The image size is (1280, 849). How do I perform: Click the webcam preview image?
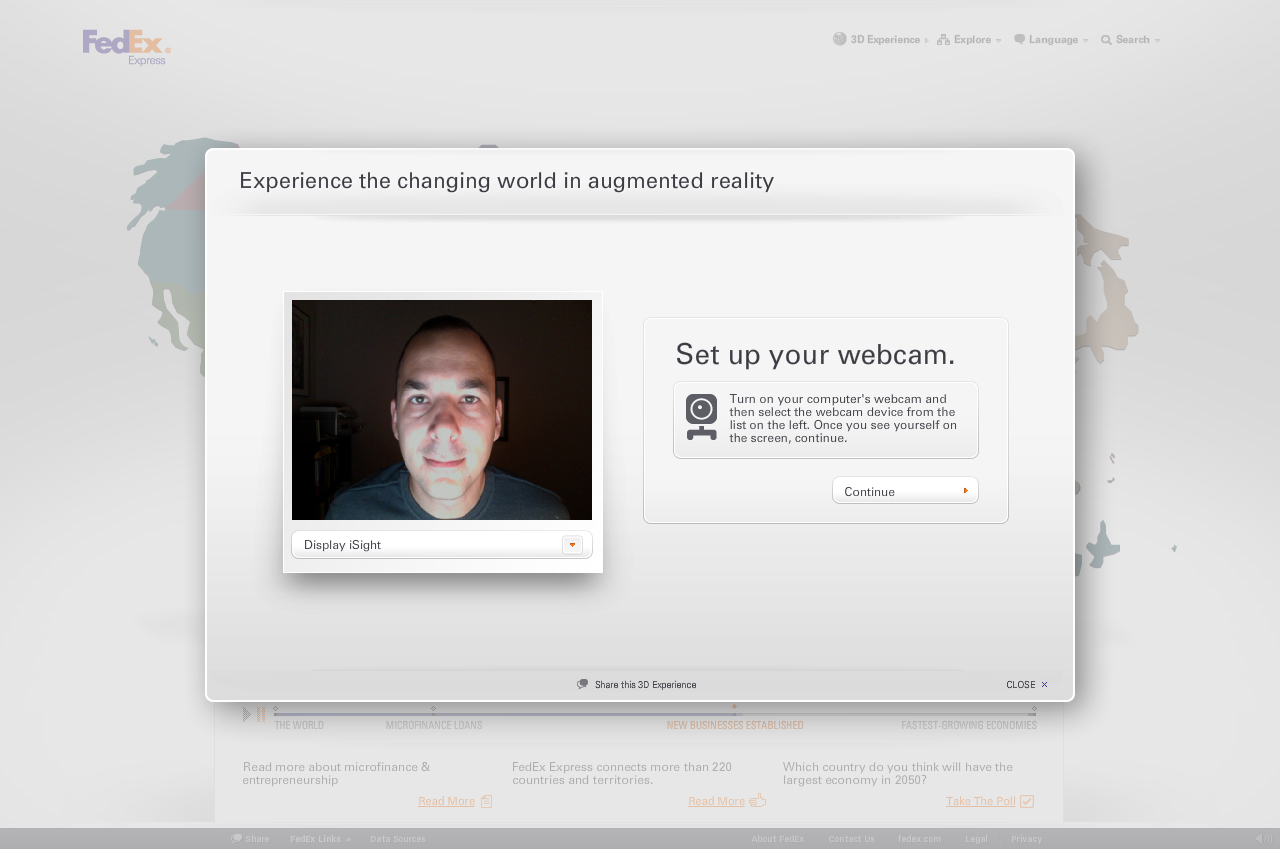[x=442, y=410]
